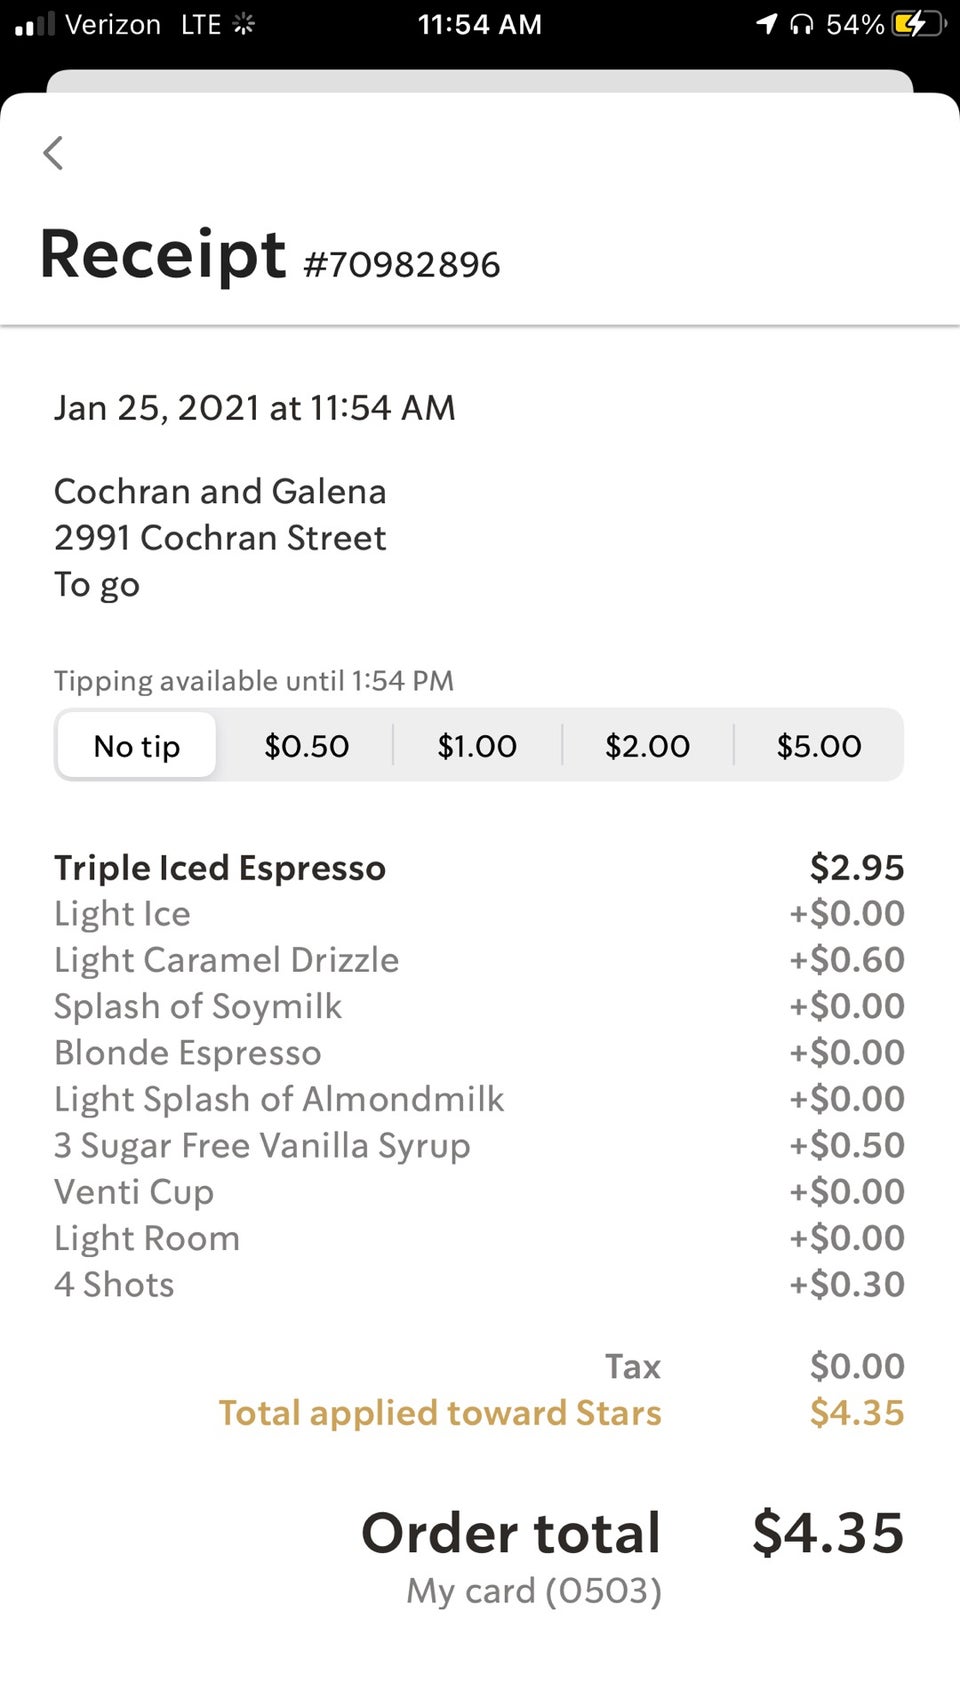Tap the back chevron arrow
Screen dimensions: 960x1707
click(x=54, y=153)
